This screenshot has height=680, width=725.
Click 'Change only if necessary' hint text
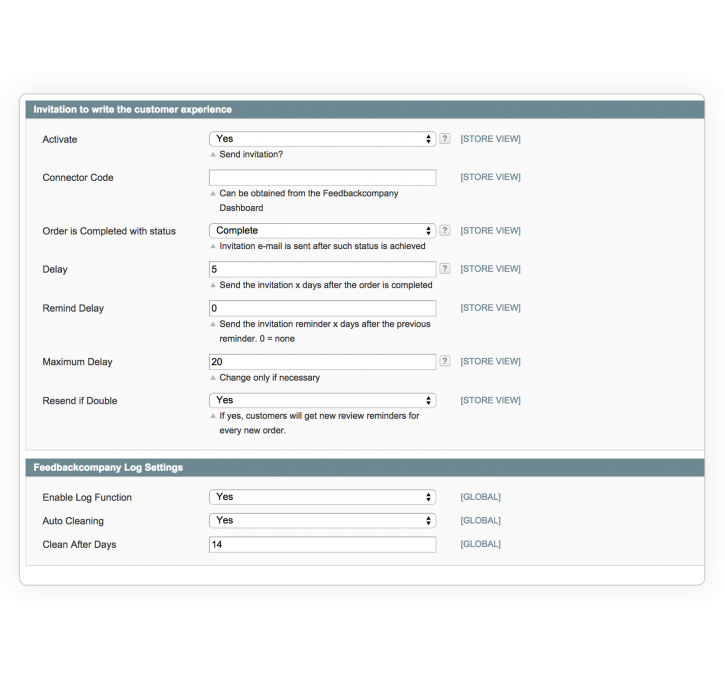270,378
